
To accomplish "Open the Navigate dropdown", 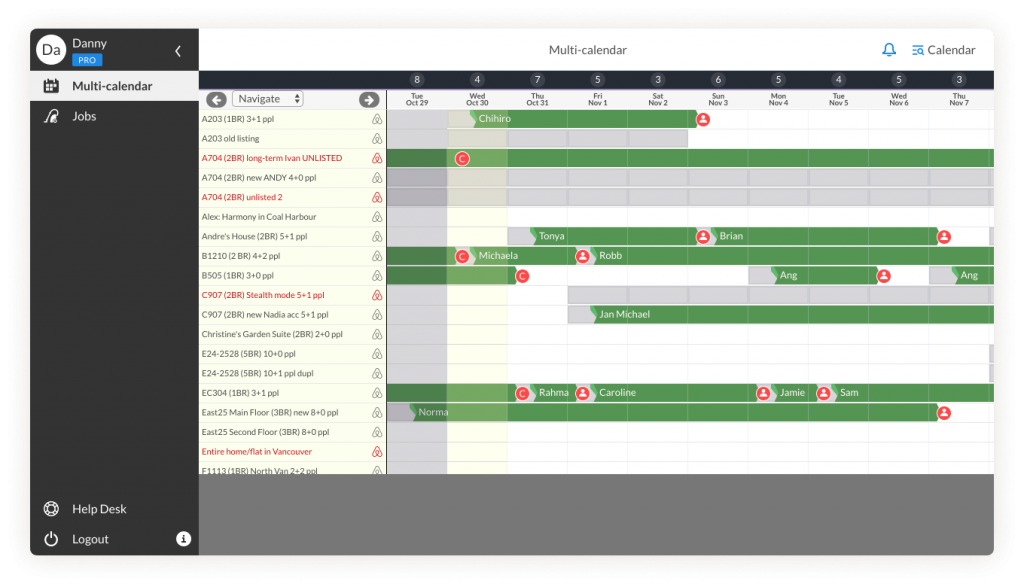I will (268, 99).
